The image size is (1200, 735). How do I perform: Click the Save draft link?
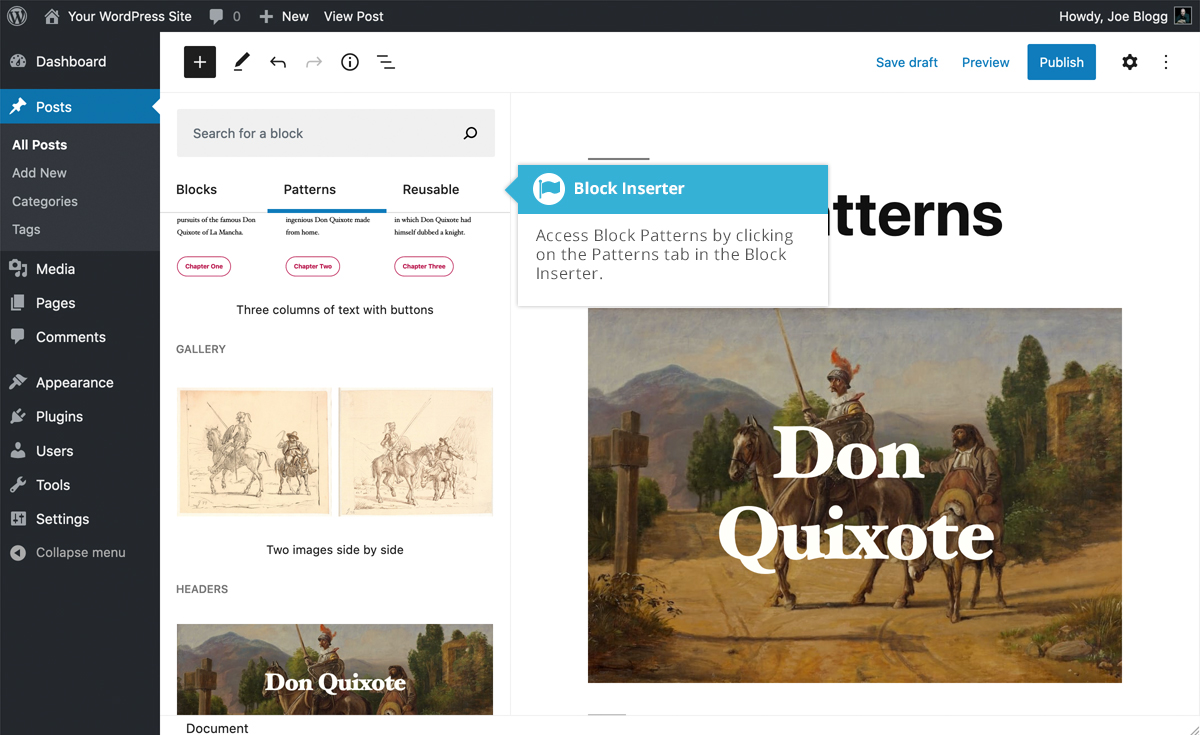(x=906, y=62)
